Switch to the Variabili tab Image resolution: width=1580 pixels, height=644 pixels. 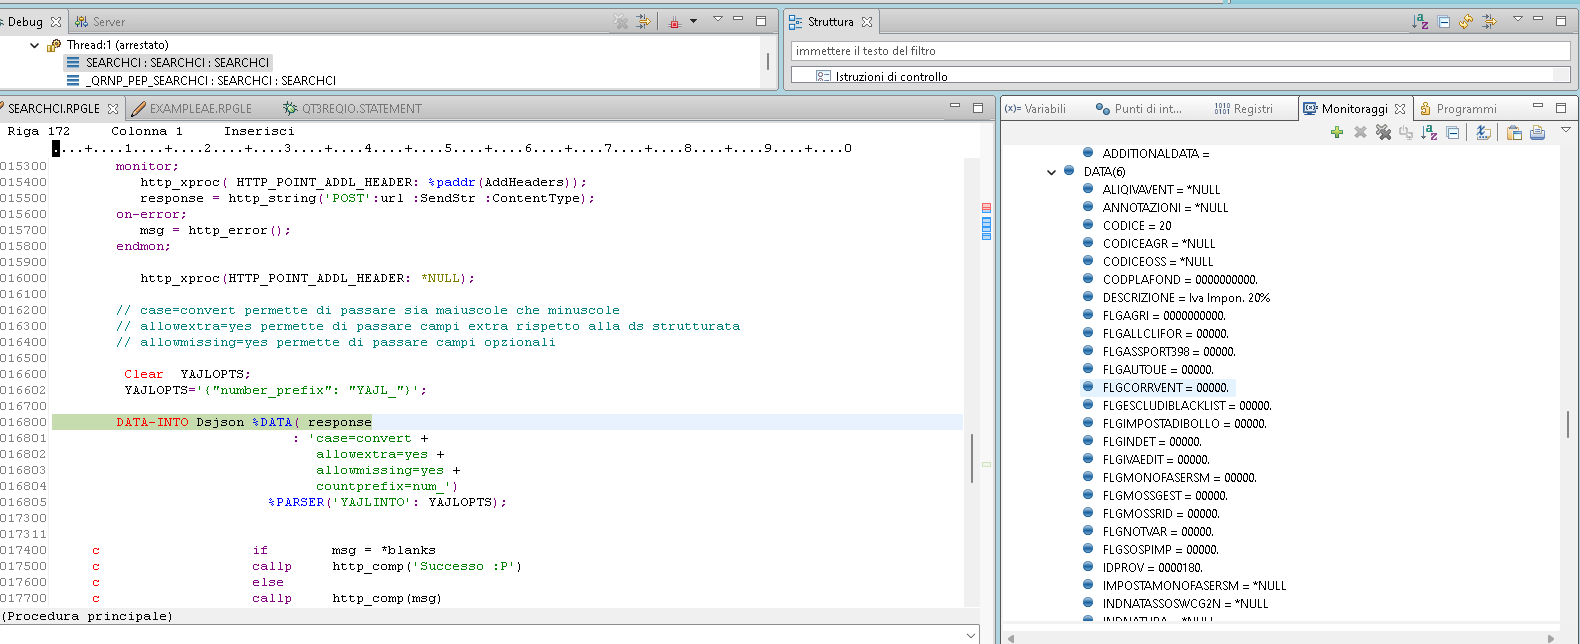[x=1036, y=109]
